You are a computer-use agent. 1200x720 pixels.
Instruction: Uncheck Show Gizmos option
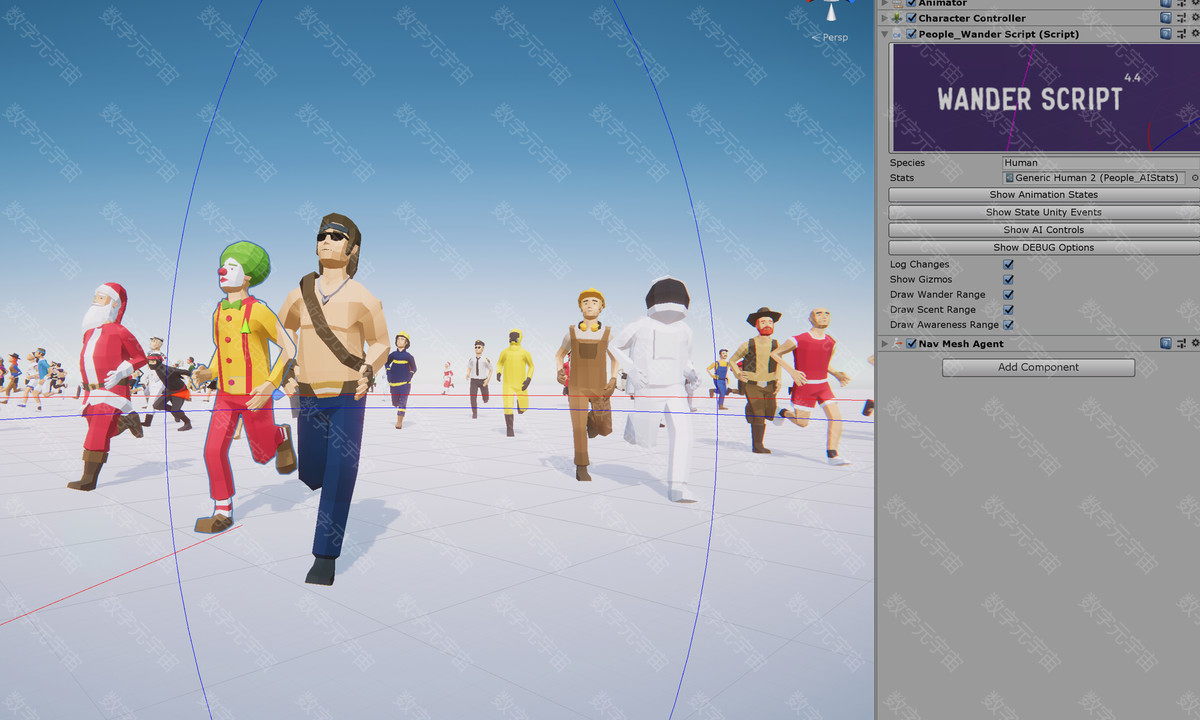[1008, 280]
